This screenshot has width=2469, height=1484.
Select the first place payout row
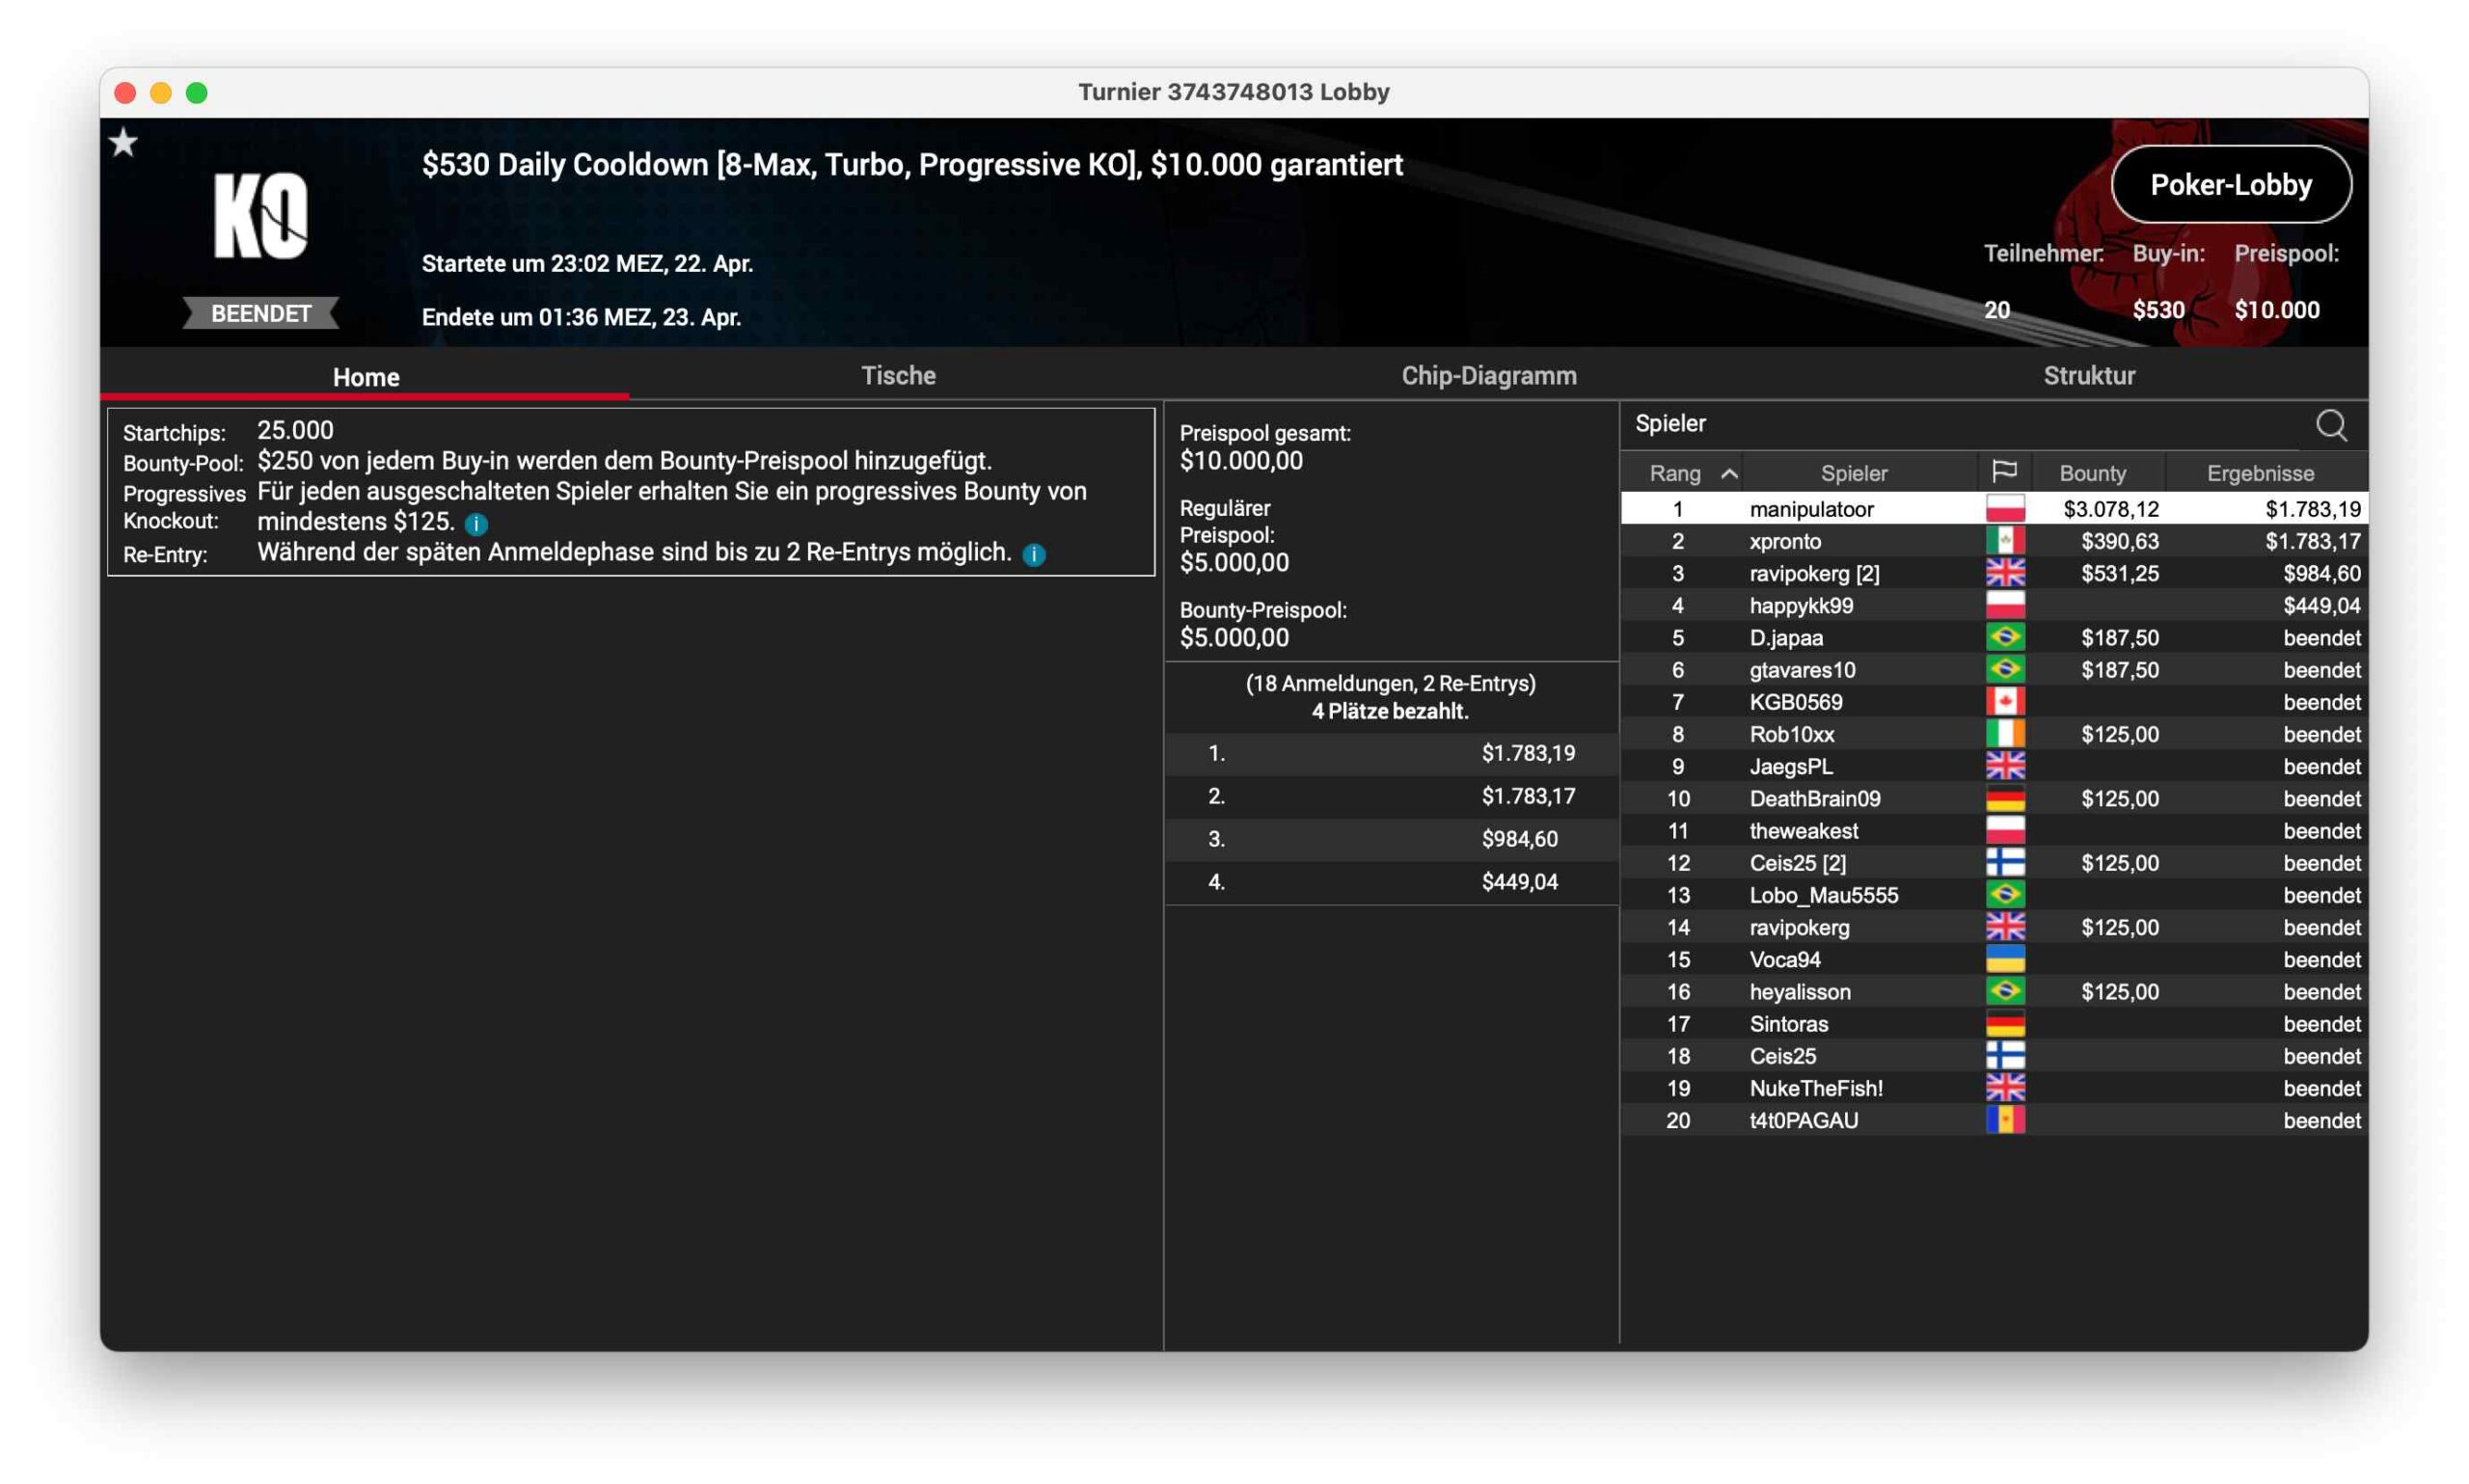[1390, 753]
